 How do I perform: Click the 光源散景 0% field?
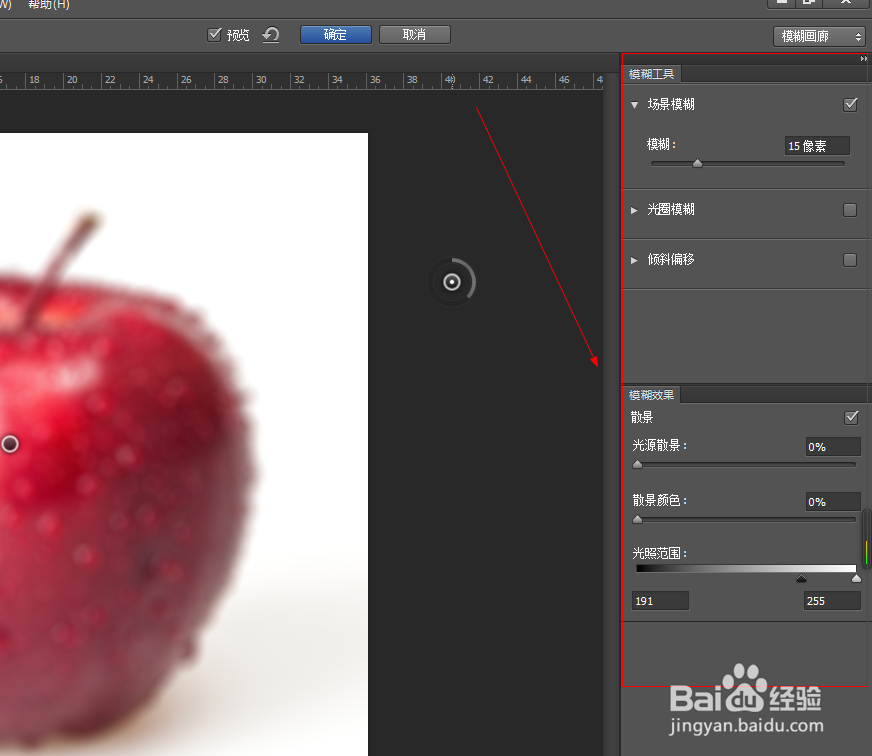pos(833,447)
